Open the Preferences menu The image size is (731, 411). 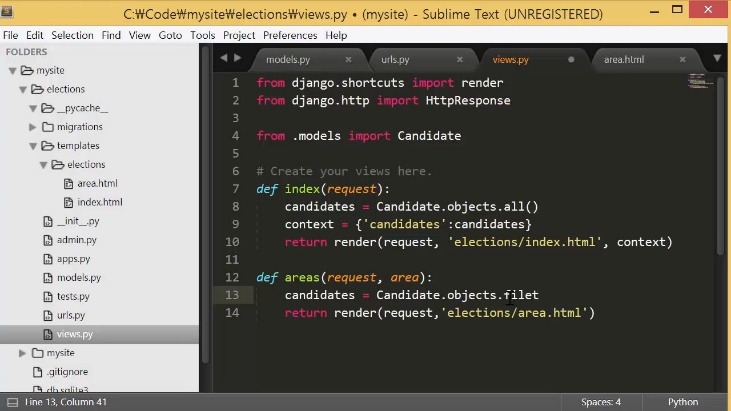tap(290, 35)
